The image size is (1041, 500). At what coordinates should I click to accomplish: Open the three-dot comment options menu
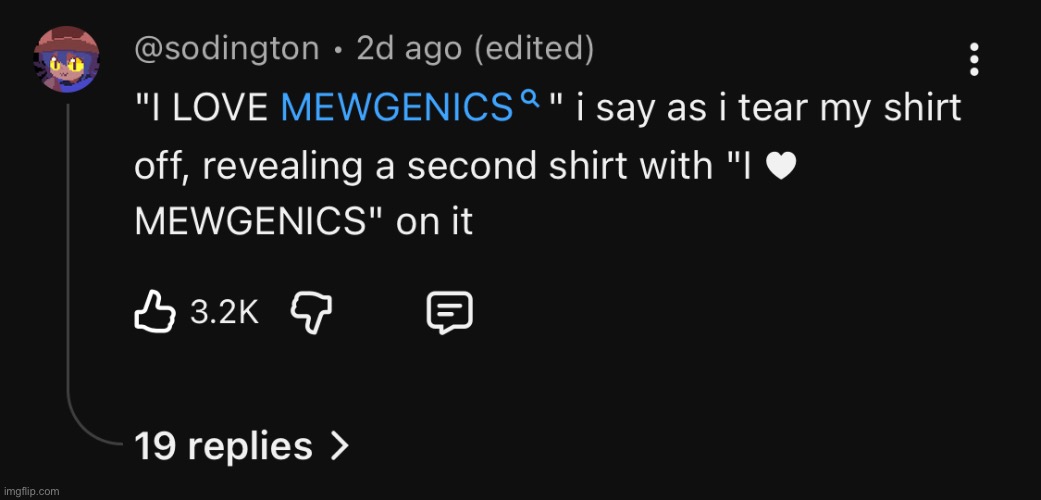(x=975, y=60)
